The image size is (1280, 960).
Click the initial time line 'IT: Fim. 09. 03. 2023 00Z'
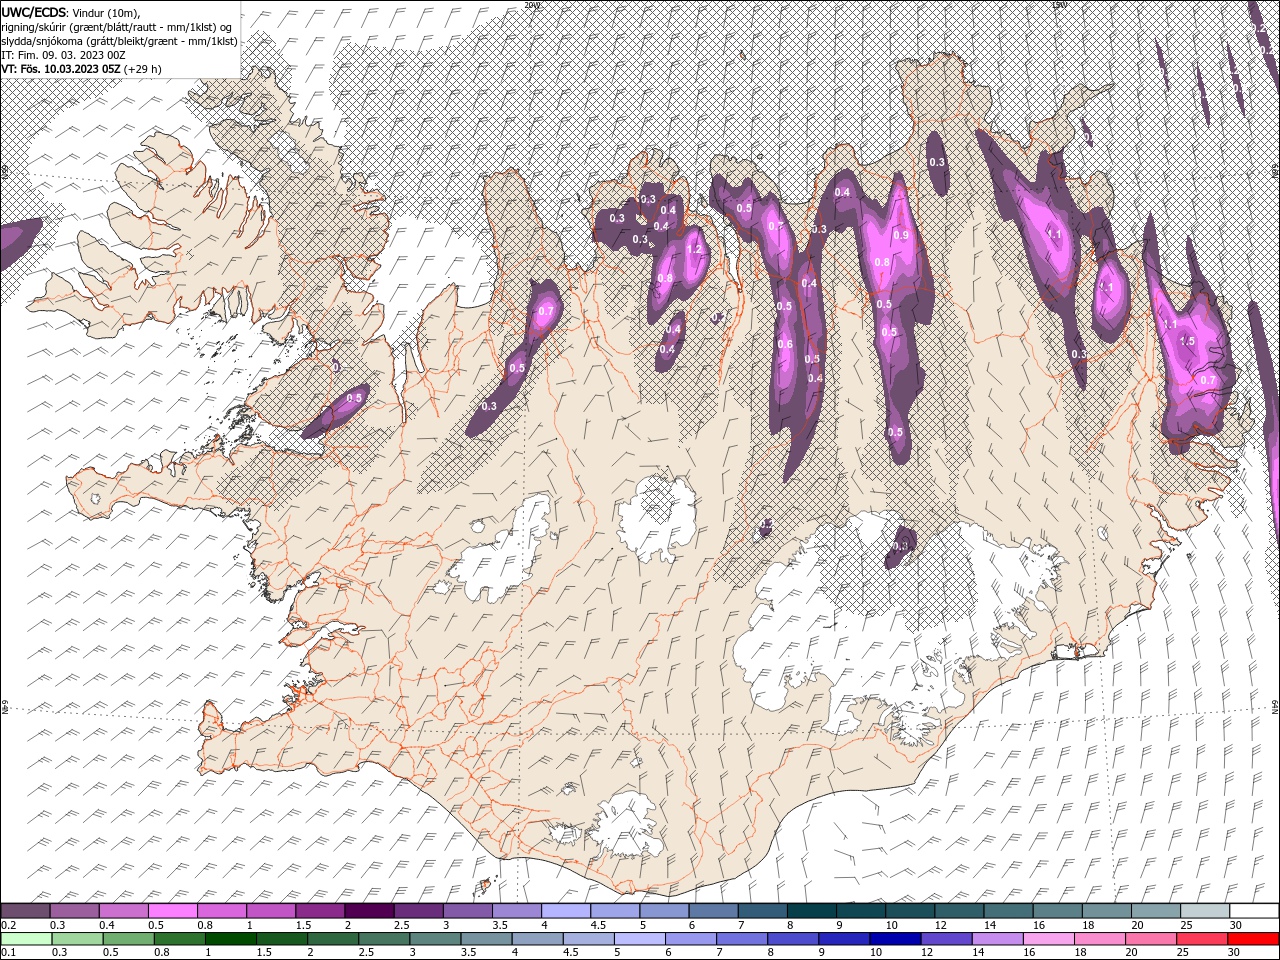(62, 55)
